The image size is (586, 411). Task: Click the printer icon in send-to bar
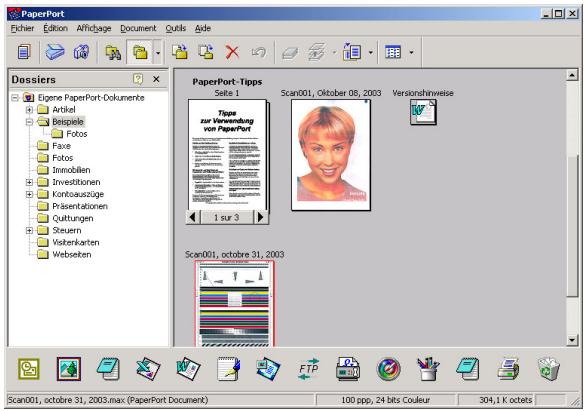click(x=508, y=369)
